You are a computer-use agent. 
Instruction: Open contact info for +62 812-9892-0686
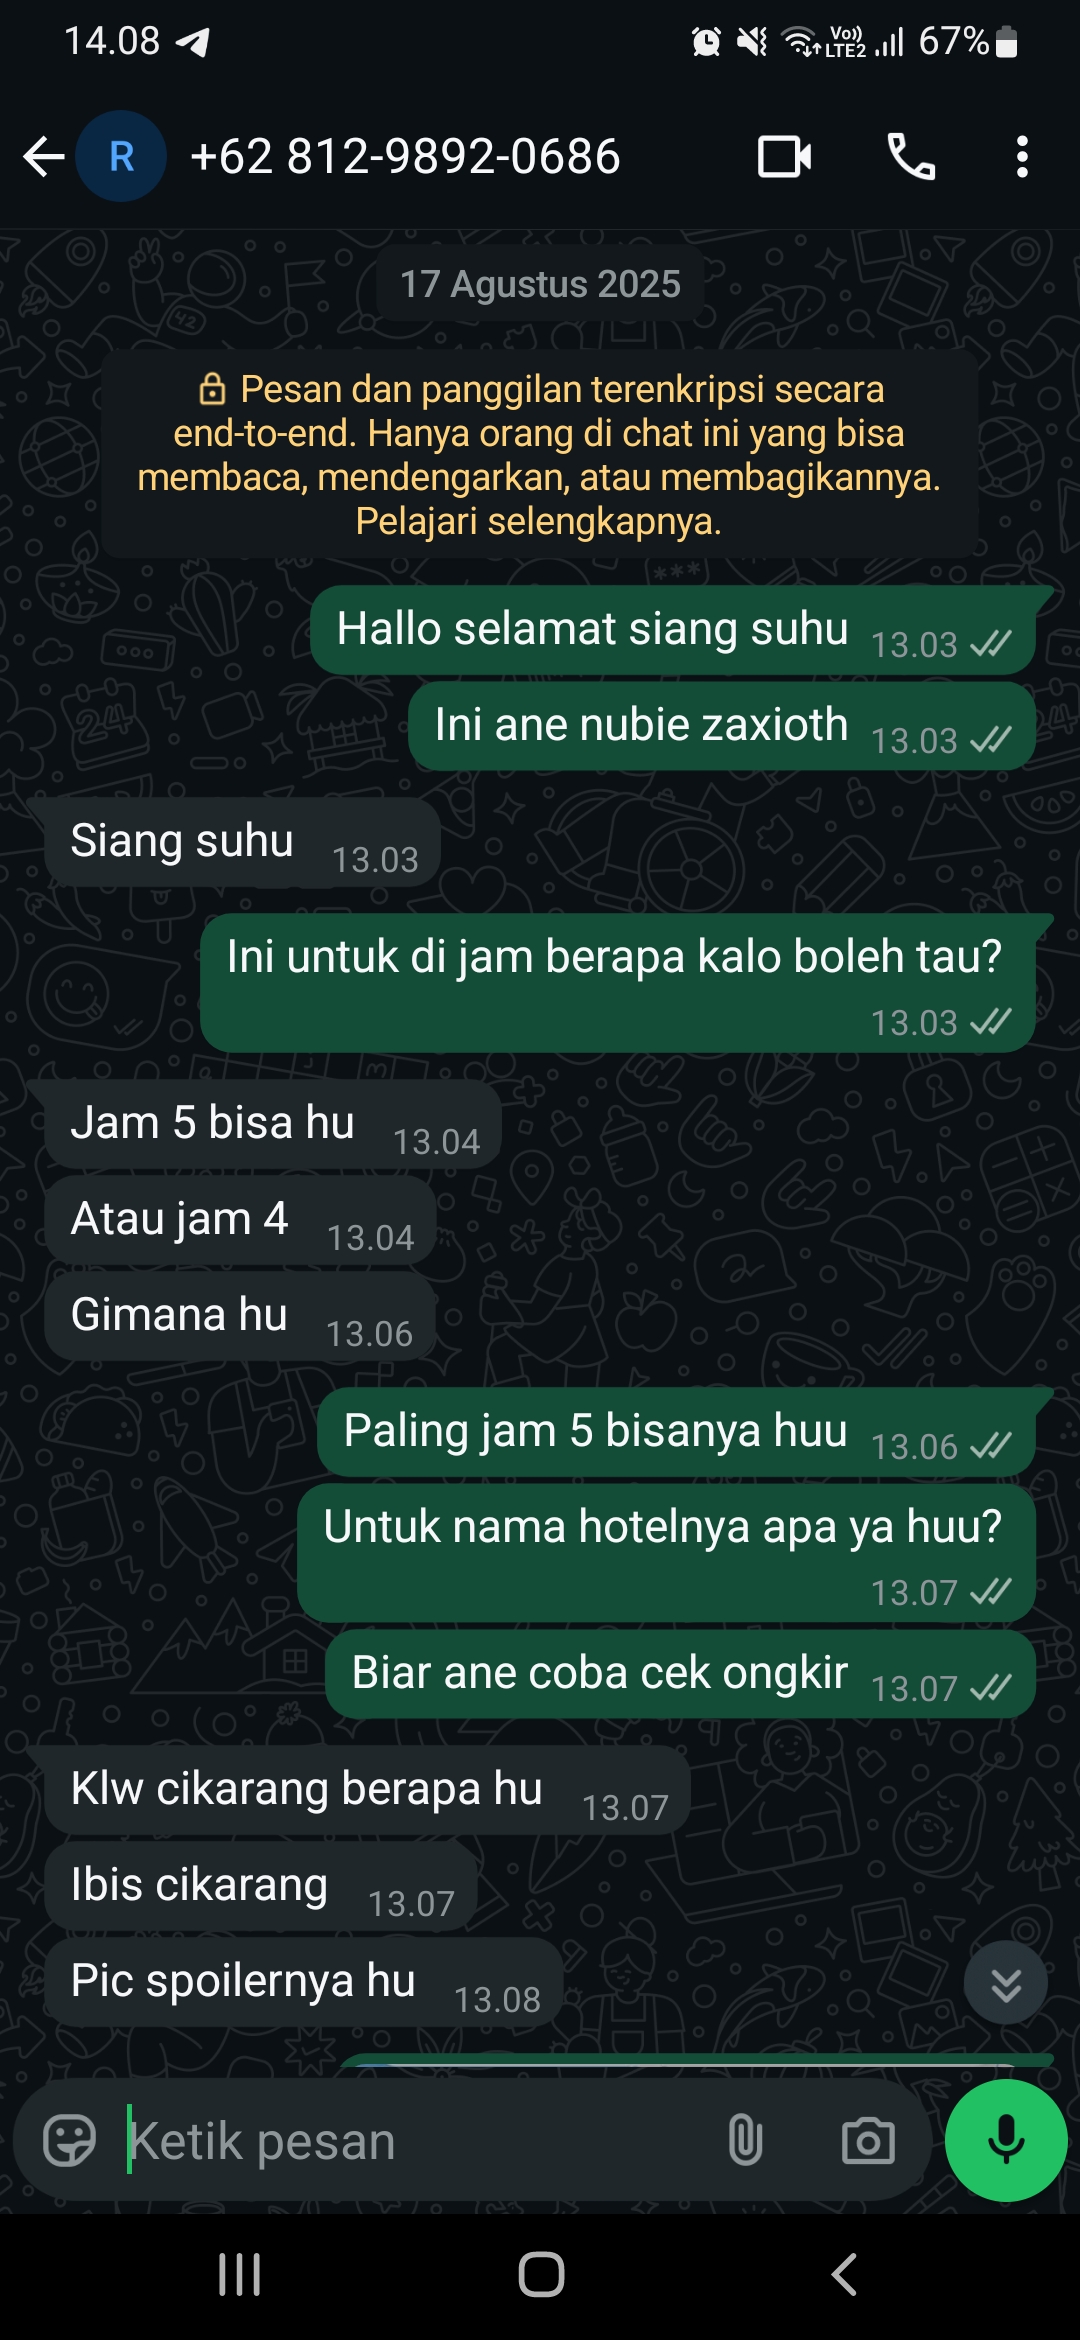pos(405,157)
